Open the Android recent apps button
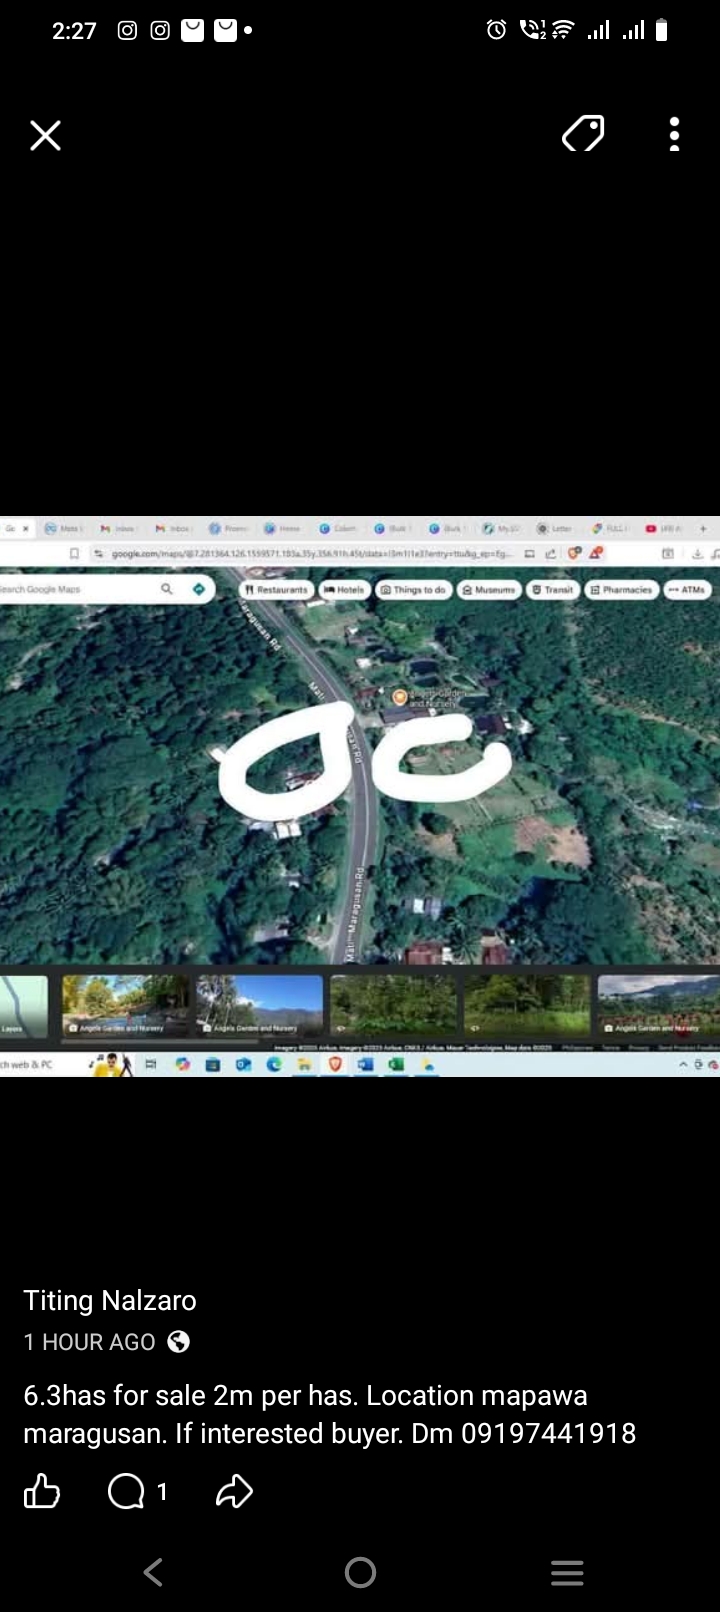Screen dimensions: 720x1612 coord(567,1573)
